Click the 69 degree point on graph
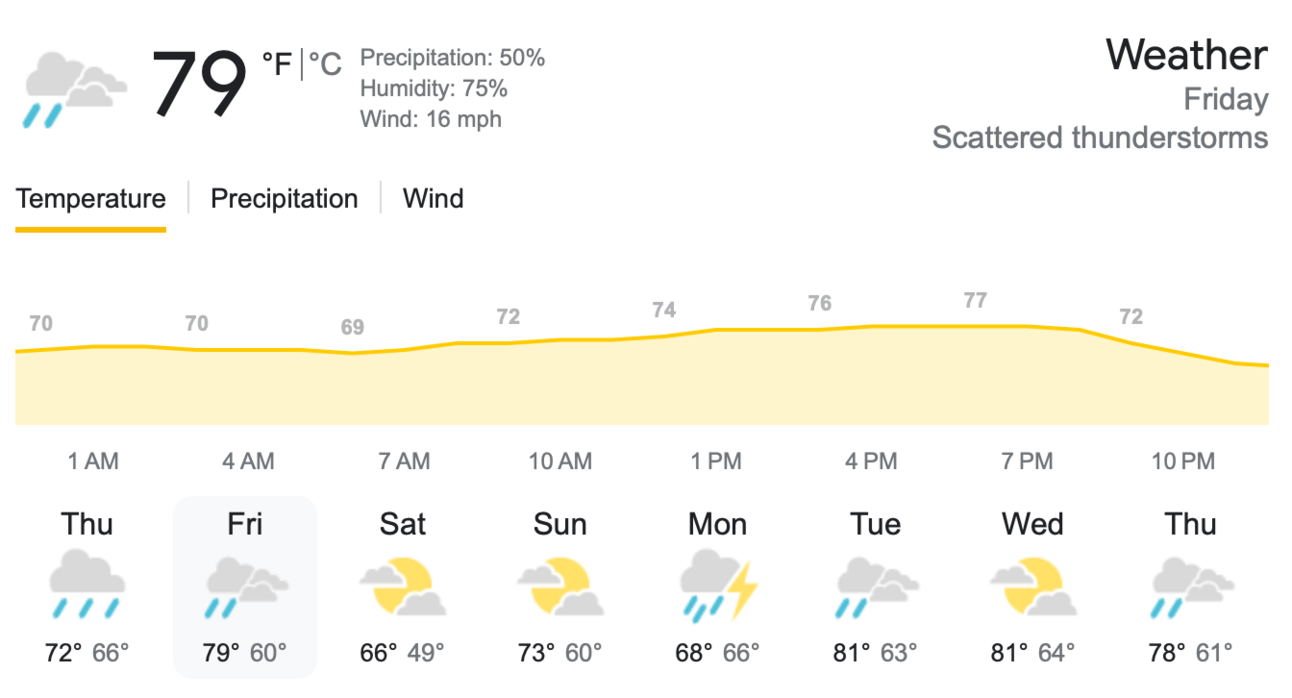The height and width of the screenshot is (698, 1292). (352, 328)
